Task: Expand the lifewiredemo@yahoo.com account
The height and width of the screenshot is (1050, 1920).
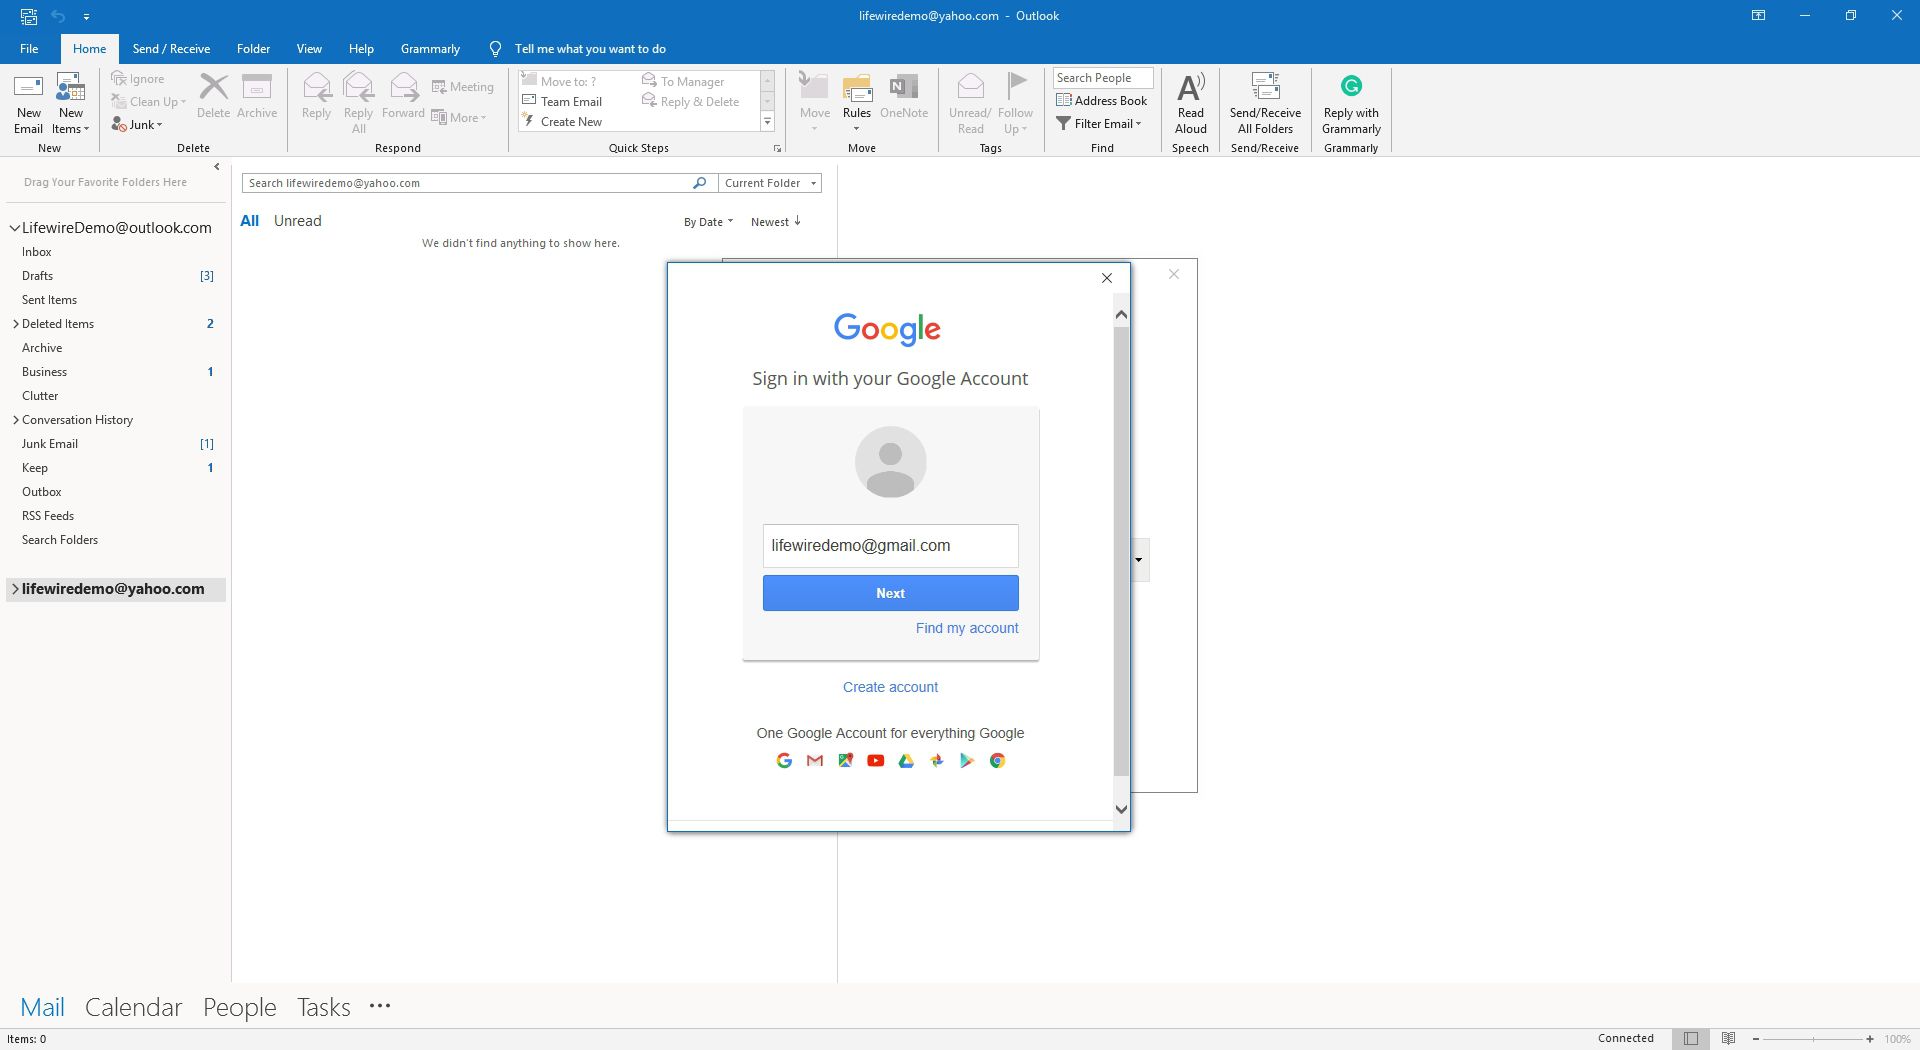Action: coord(15,590)
